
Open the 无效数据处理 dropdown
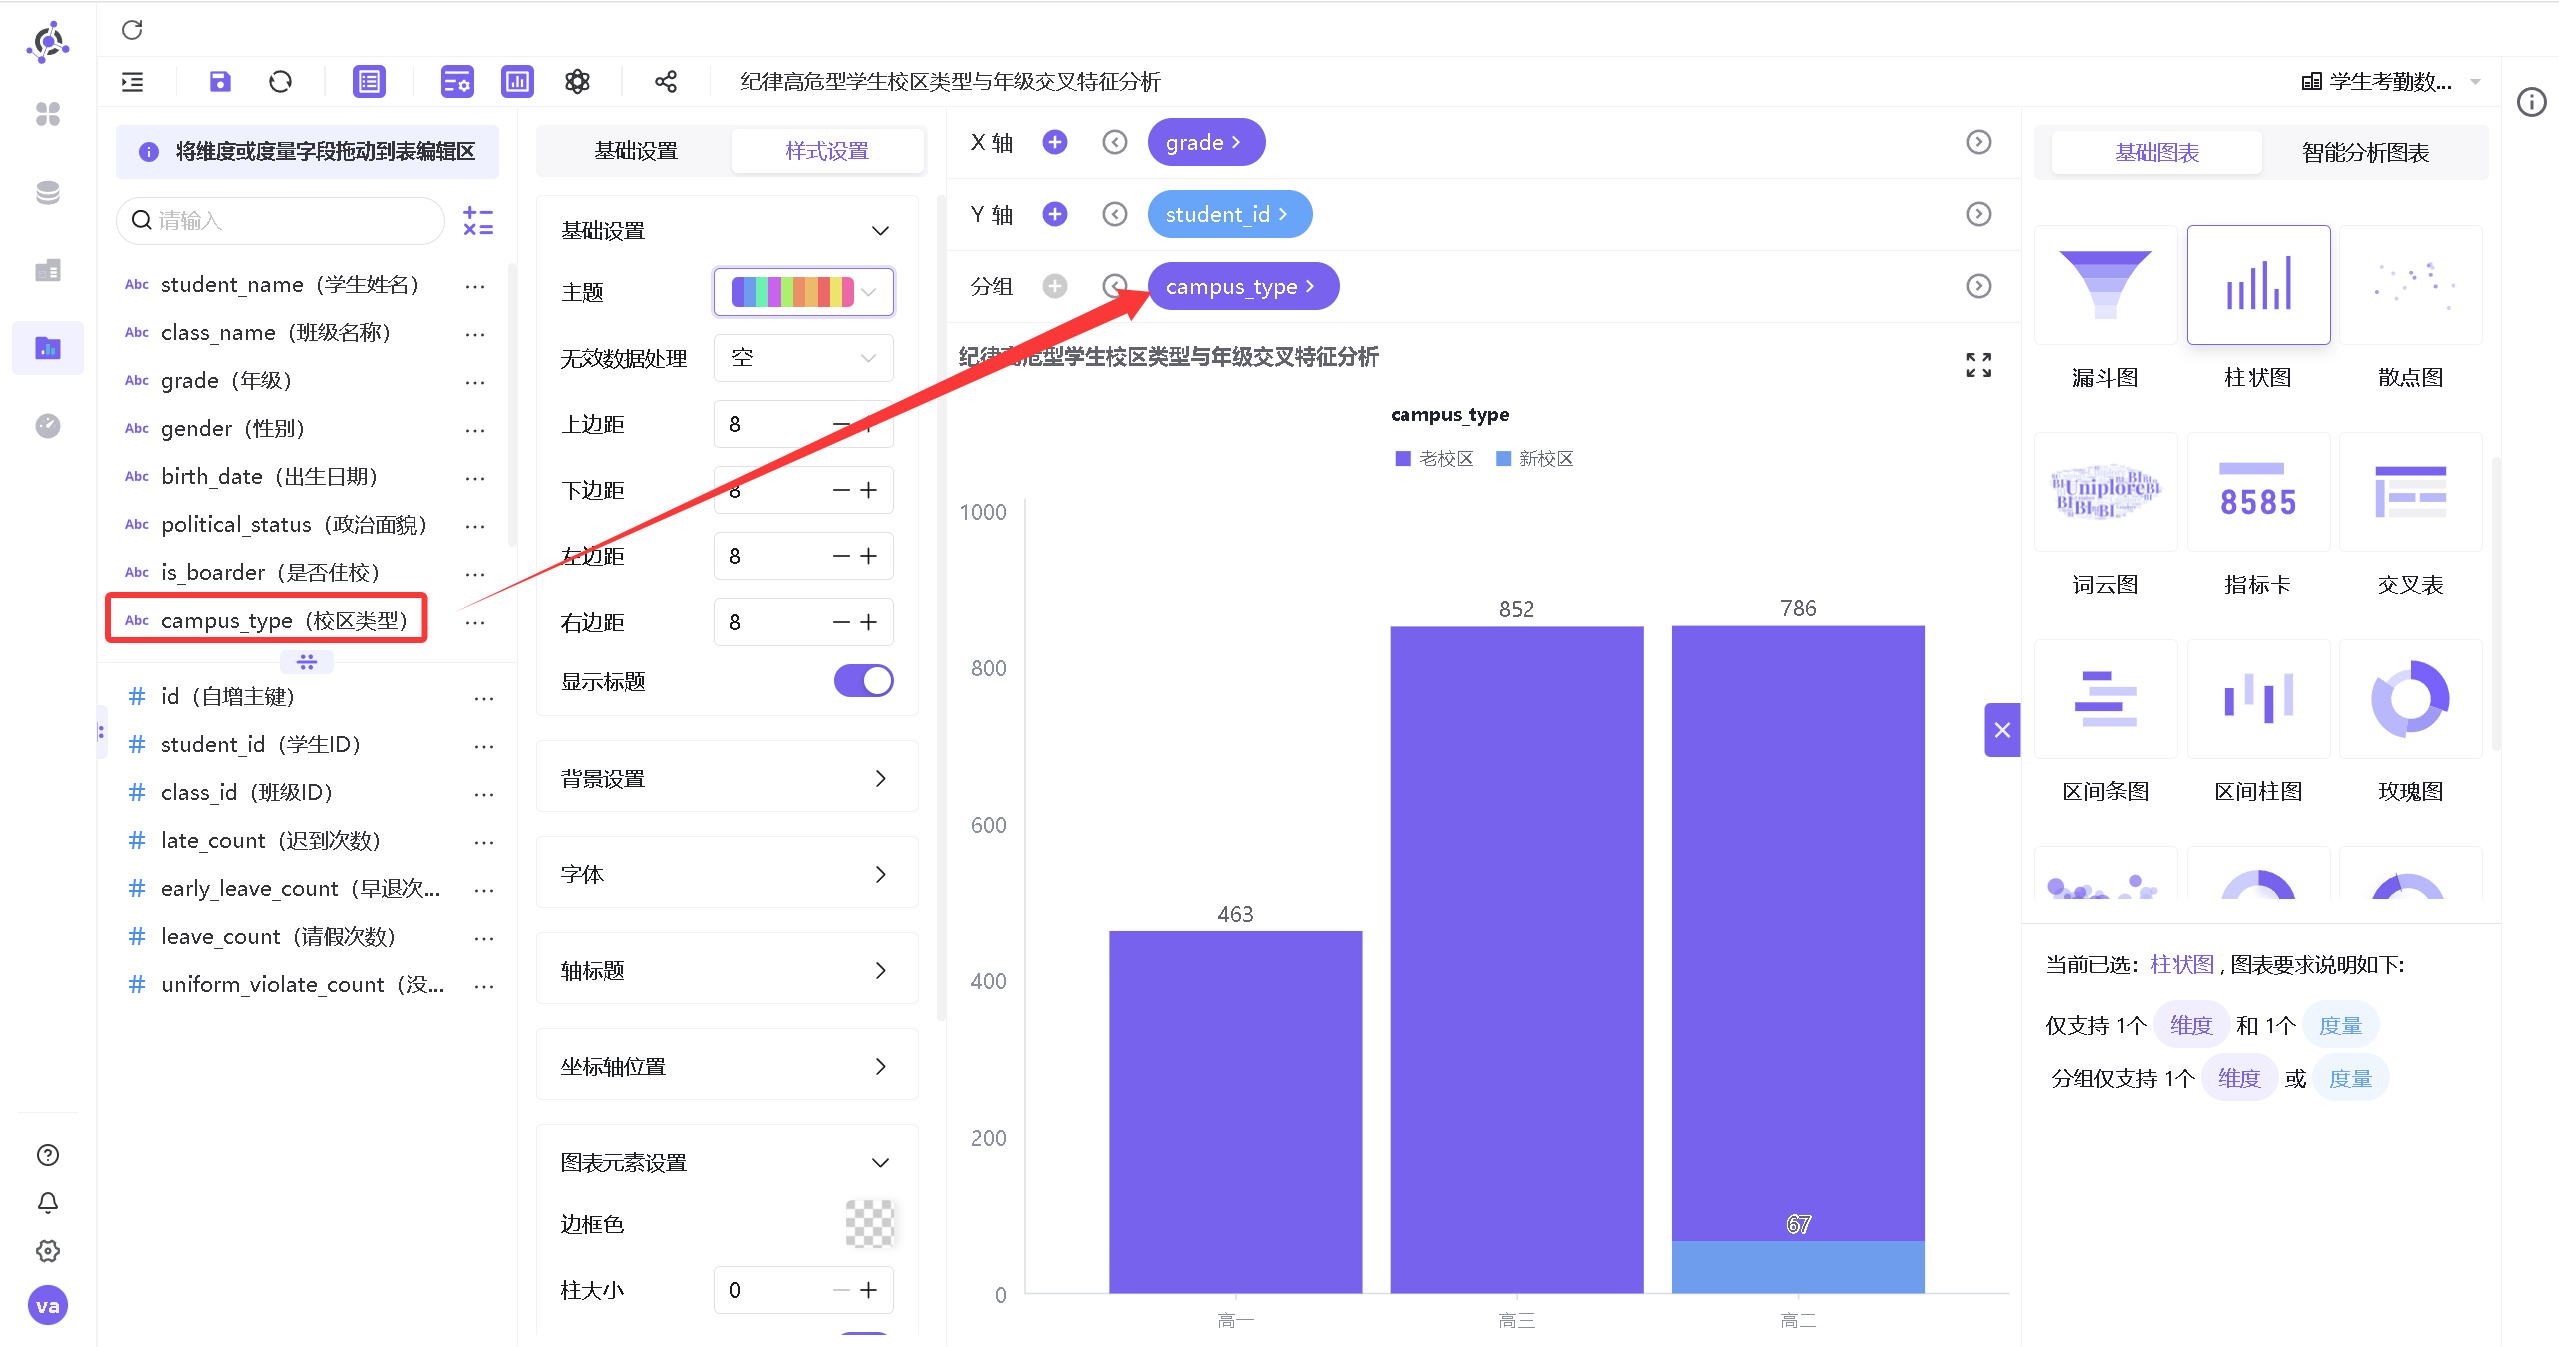pyautogui.click(x=804, y=358)
